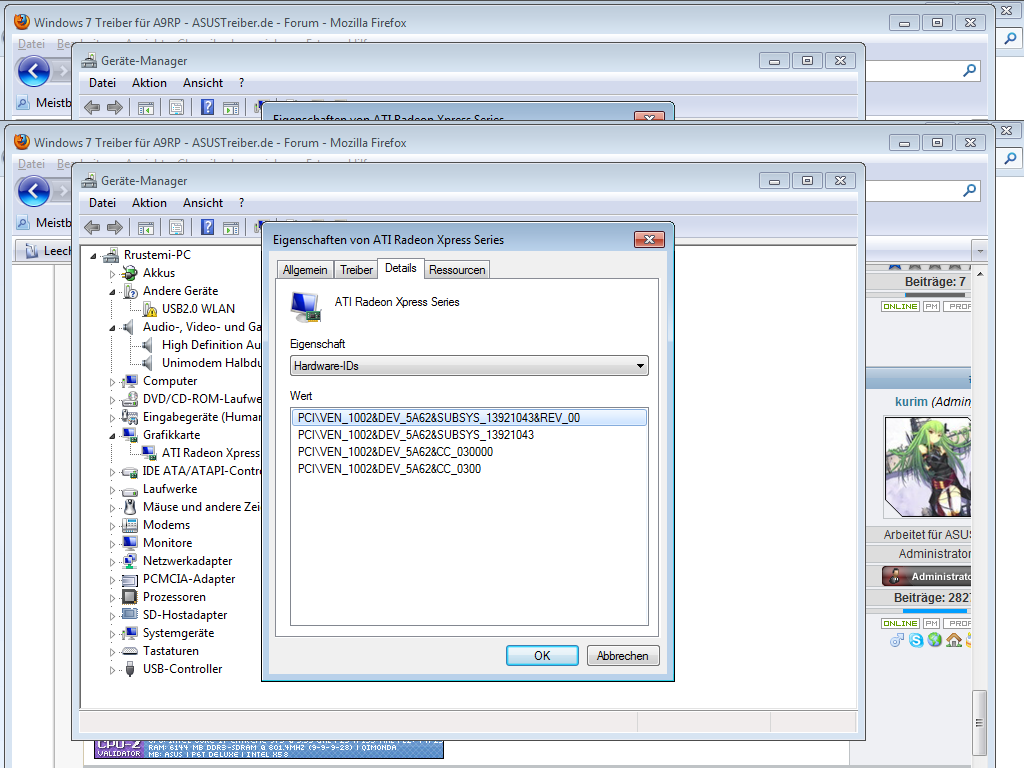Click the Modems phone icon
This screenshot has width=1024, height=768.
coord(130,525)
